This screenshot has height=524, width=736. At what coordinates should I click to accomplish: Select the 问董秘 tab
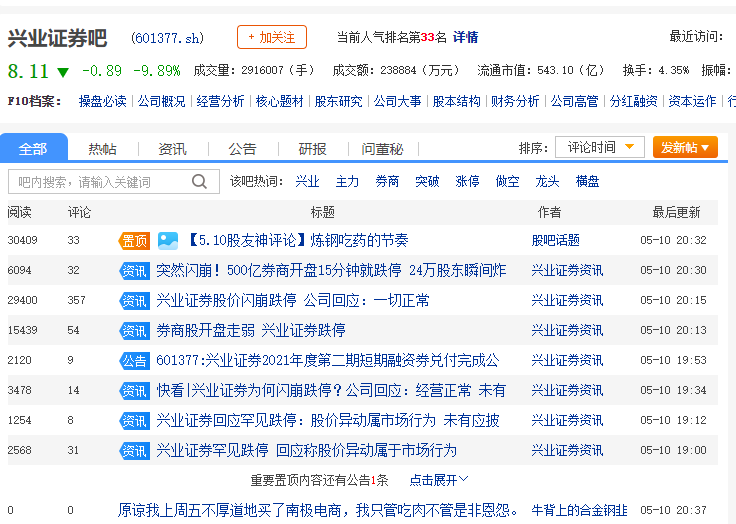[x=382, y=149]
